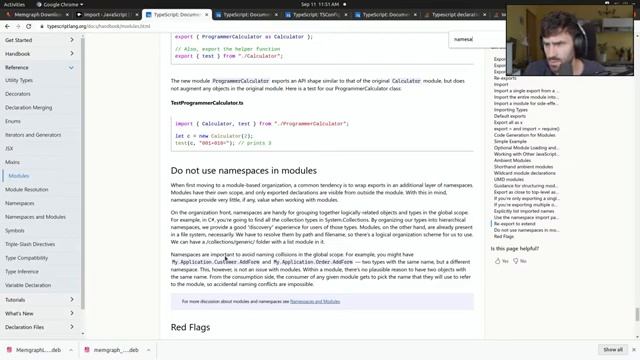Open Type Inference in the sidebar

[22, 272]
